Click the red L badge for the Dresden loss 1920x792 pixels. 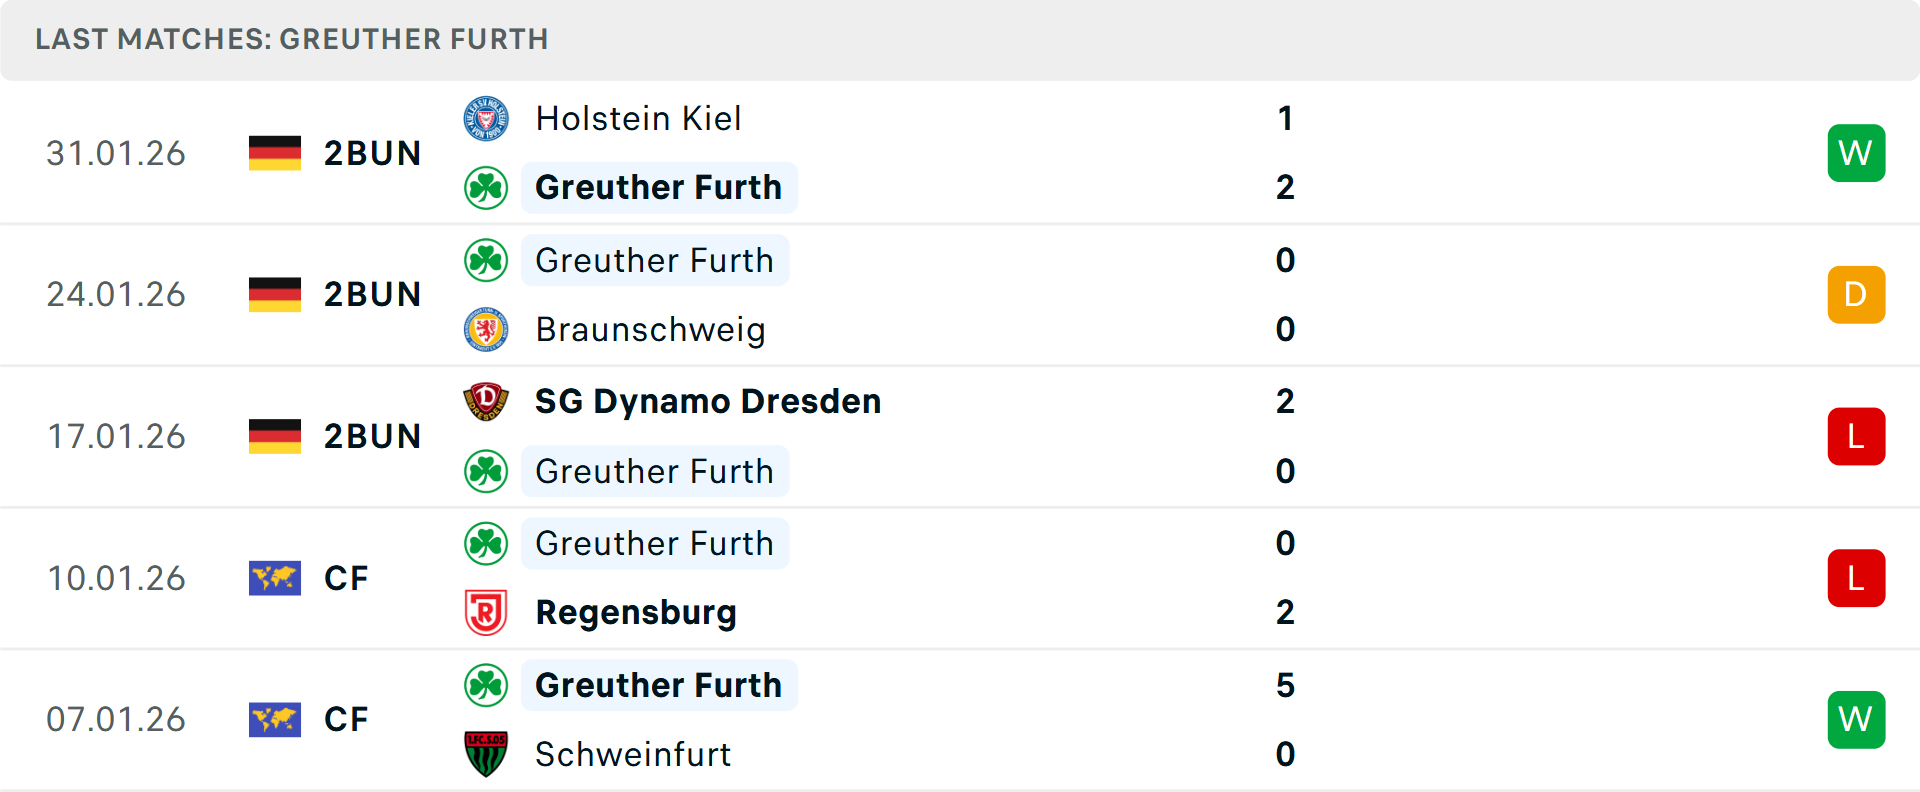[1856, 436]
